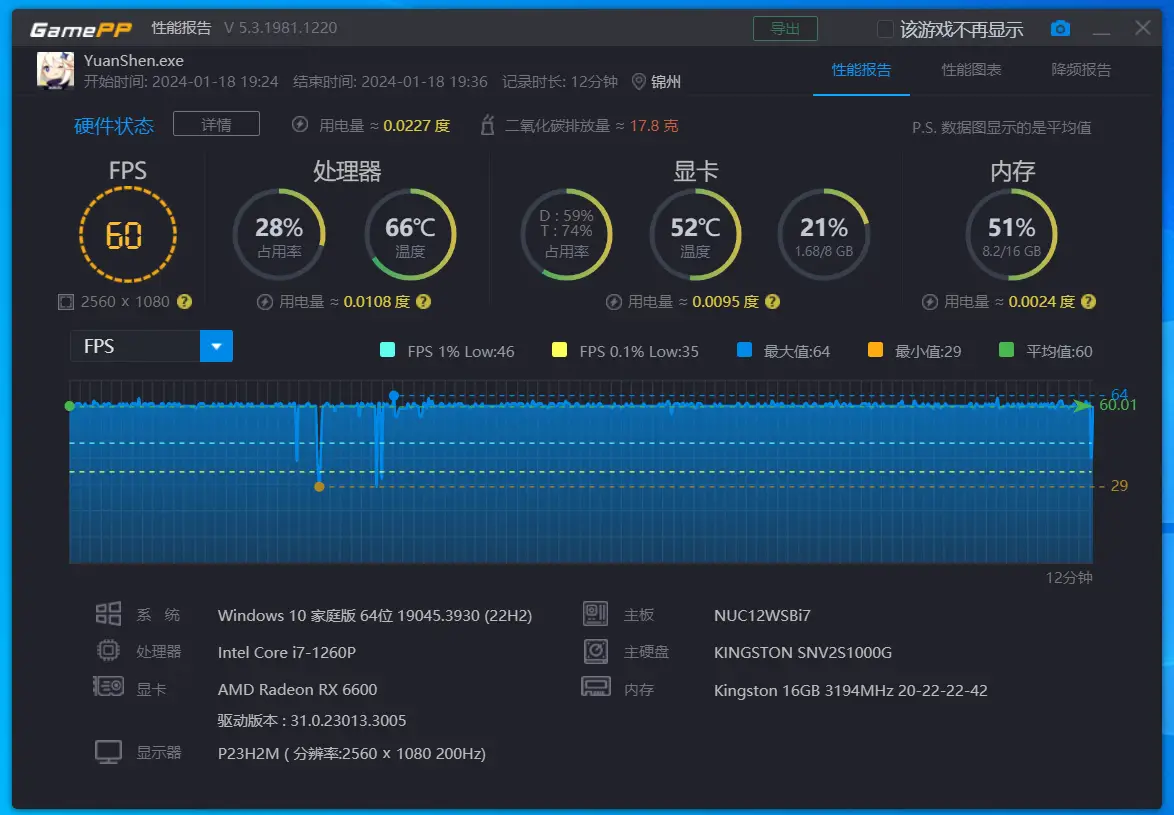
Task: Click the processor 28% usage gauge
Action: 279,234
